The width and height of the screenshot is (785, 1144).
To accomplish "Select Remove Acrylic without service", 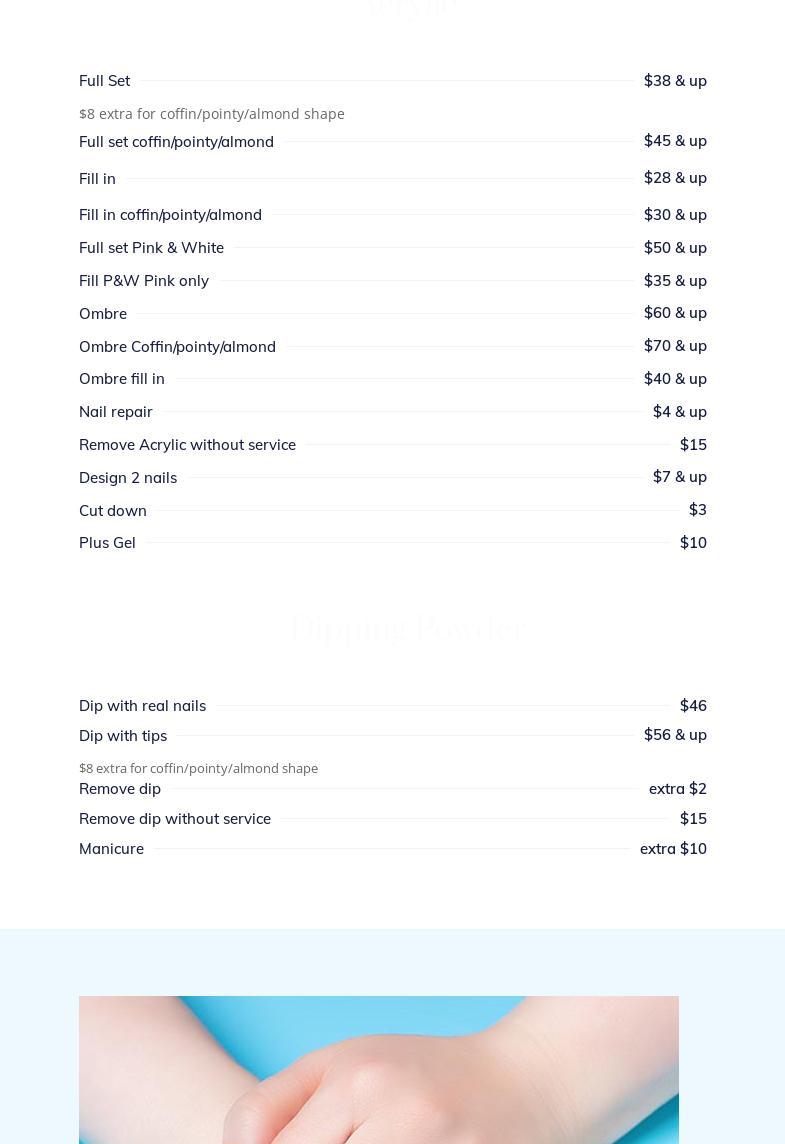I will [x=187, y=445].
